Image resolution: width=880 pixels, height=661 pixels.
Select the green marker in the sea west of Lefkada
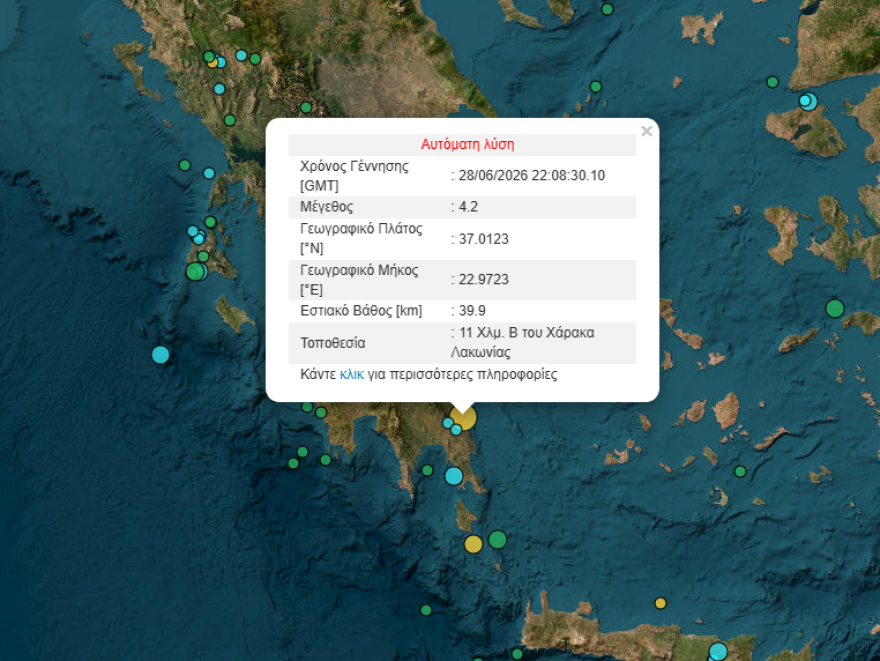pos(185,165)
